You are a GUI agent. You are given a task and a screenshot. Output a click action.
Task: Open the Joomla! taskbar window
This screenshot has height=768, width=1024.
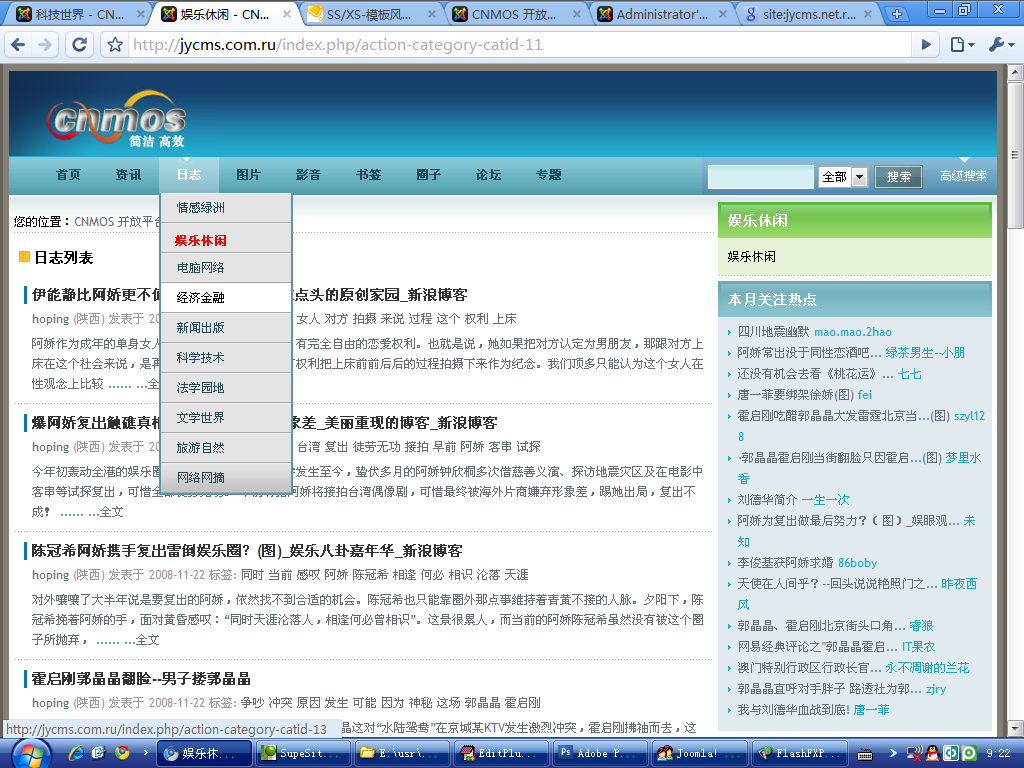pos(700,754)
